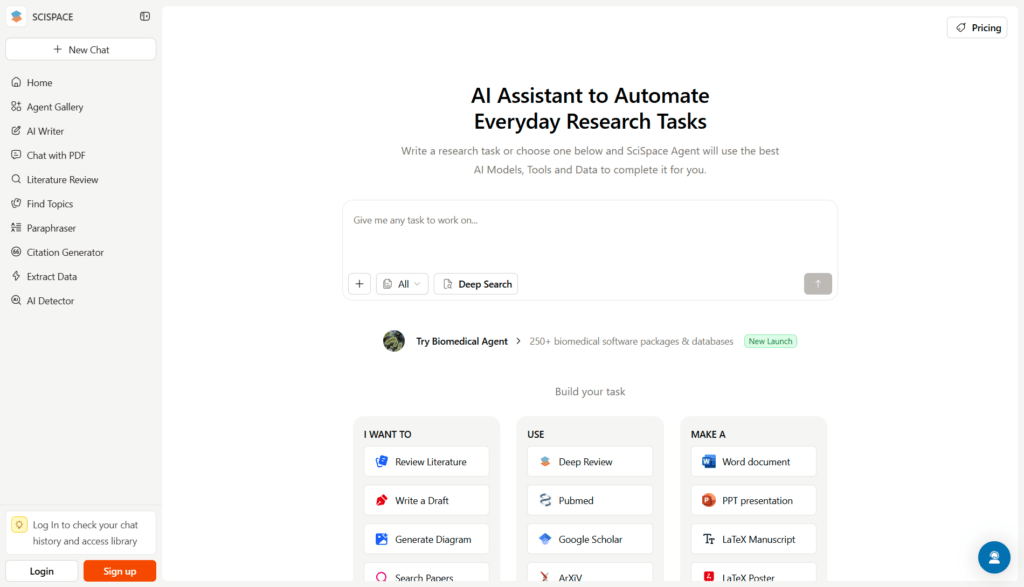The width and height of the screenshot is (1024, 587).
Task: Click the plus attachment icon
Action: (359, 284)
